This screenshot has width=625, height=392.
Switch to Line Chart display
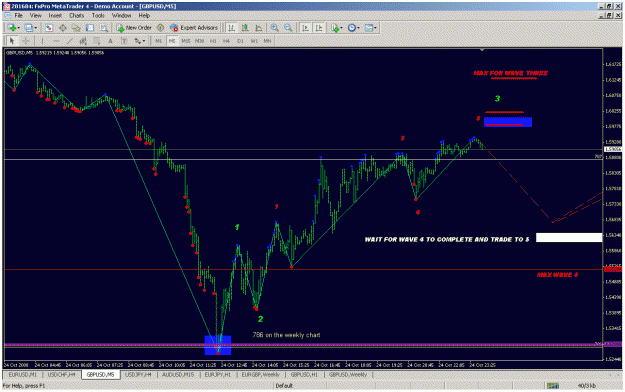pos(258,28)
